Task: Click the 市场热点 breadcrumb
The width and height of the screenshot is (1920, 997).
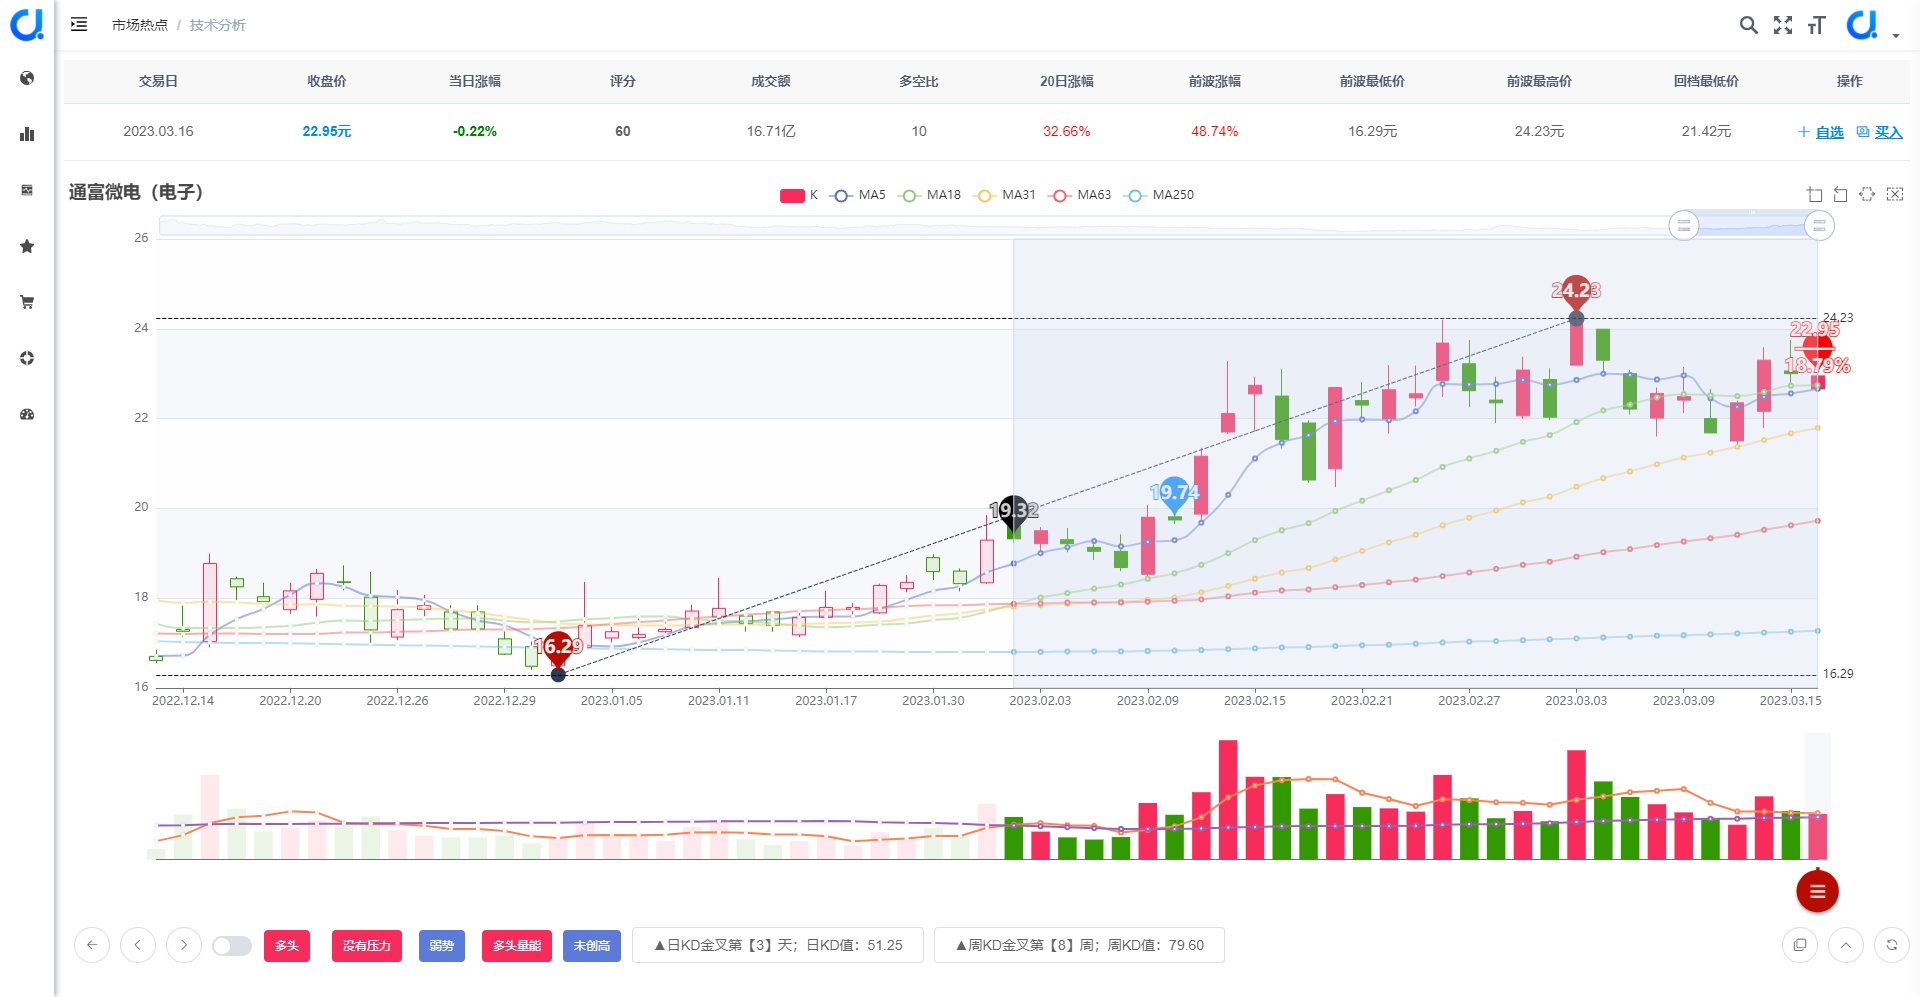Action: pyautogui.click(x=140, y=25)
